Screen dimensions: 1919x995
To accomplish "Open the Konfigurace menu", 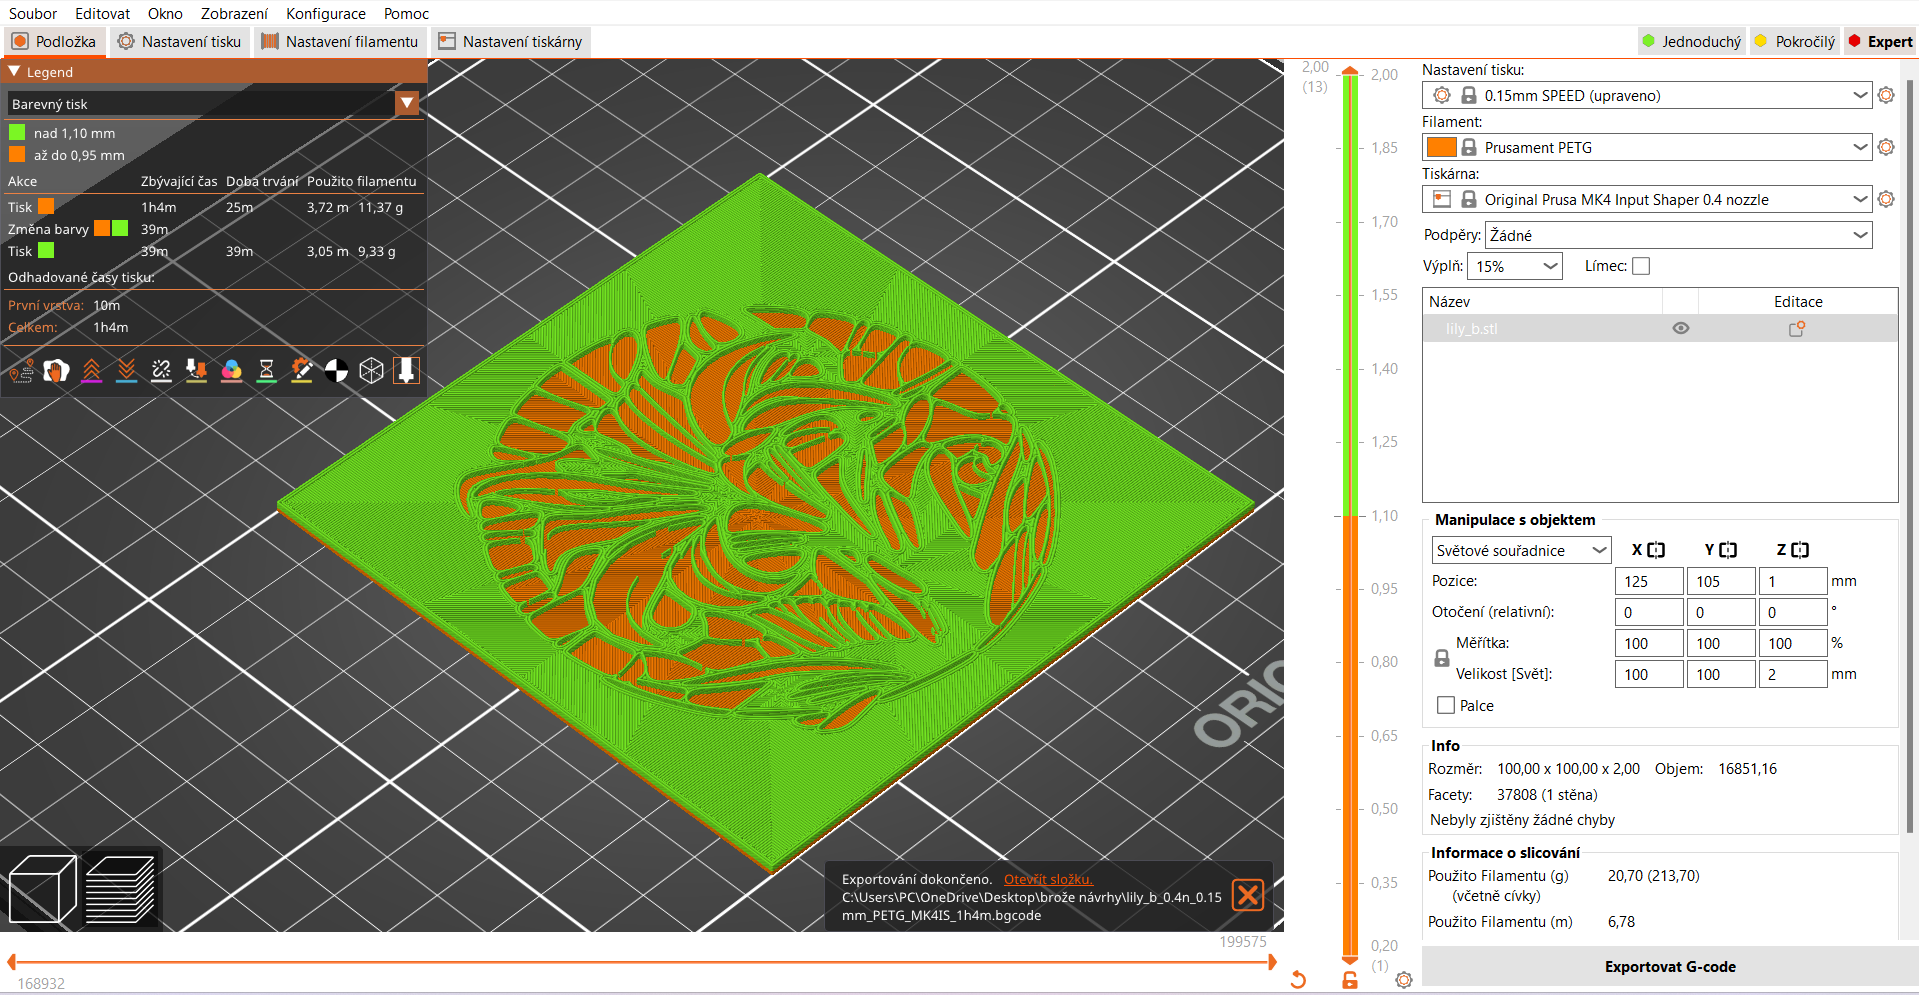I will (x=325, y=14).
